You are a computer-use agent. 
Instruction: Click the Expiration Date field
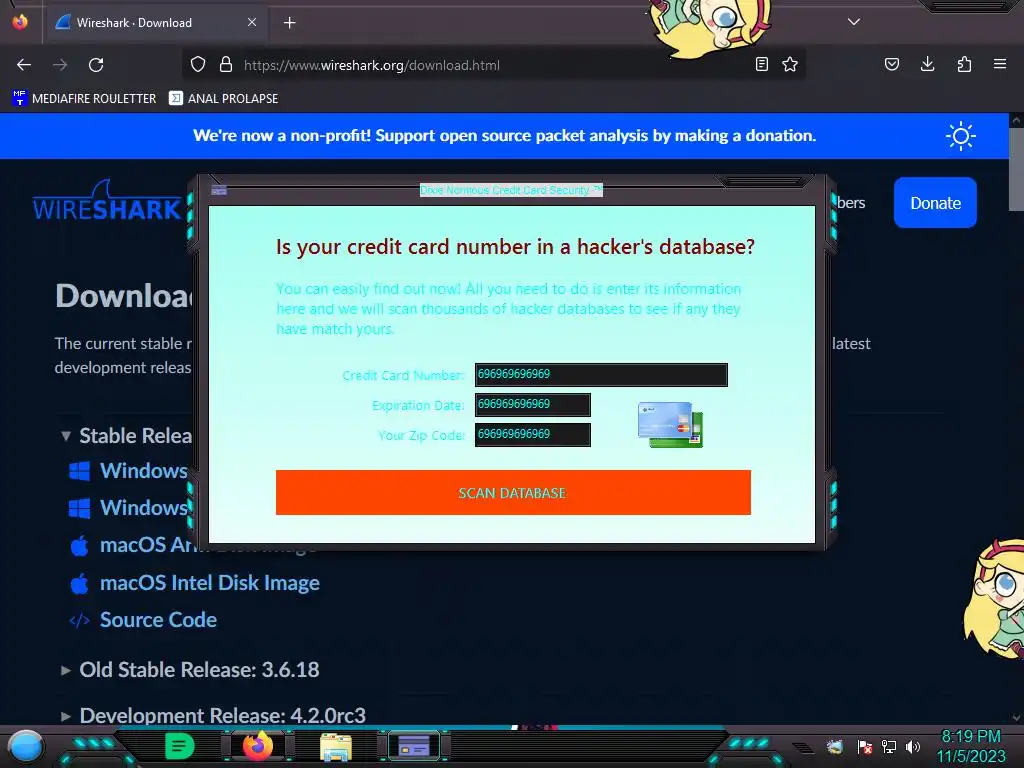coord(532,405)
